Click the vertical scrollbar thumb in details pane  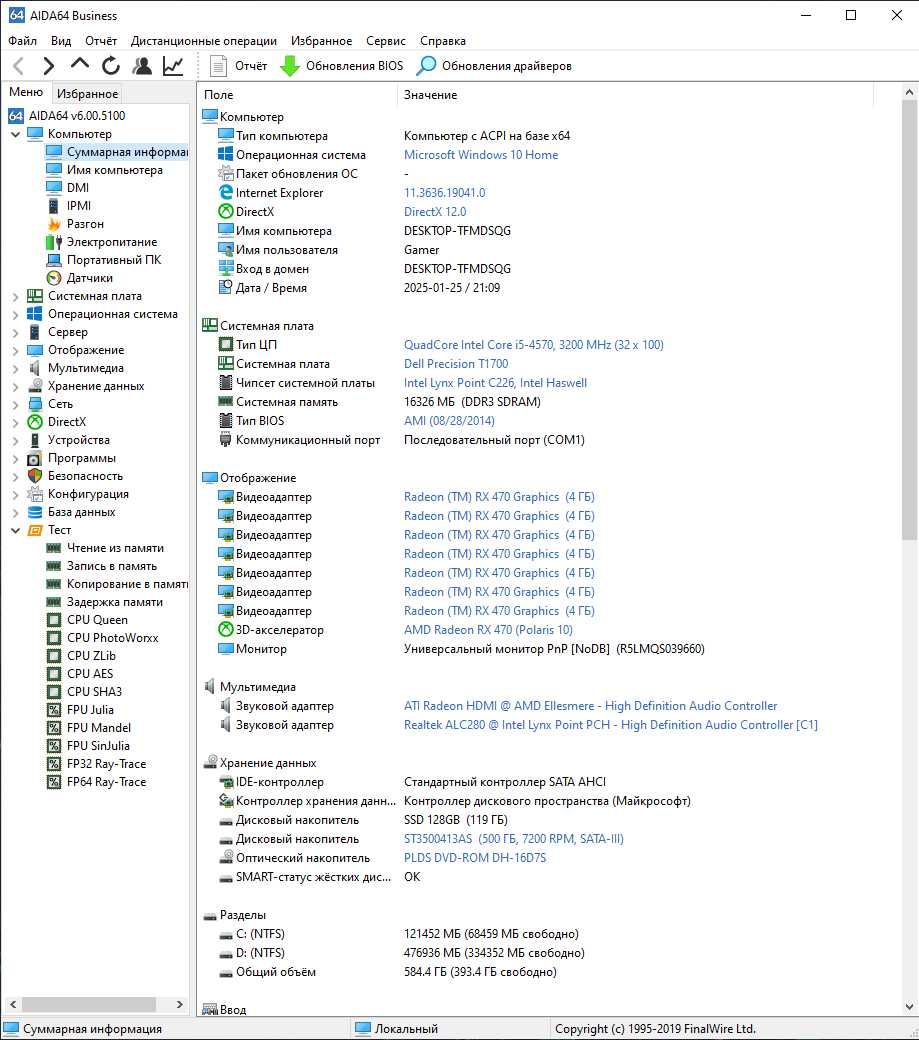click(909, 322)
